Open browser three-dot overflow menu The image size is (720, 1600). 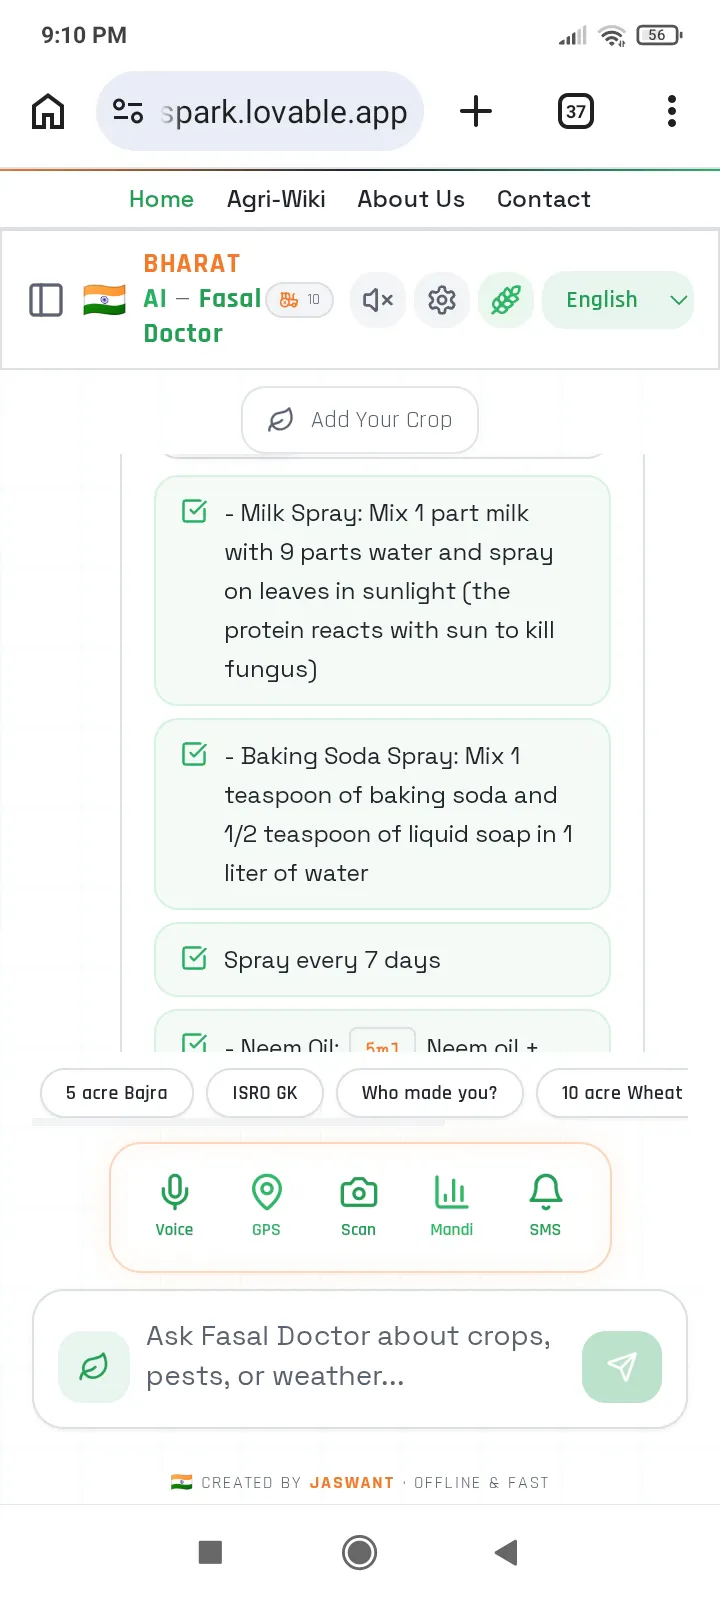click(x=672, y=111)
